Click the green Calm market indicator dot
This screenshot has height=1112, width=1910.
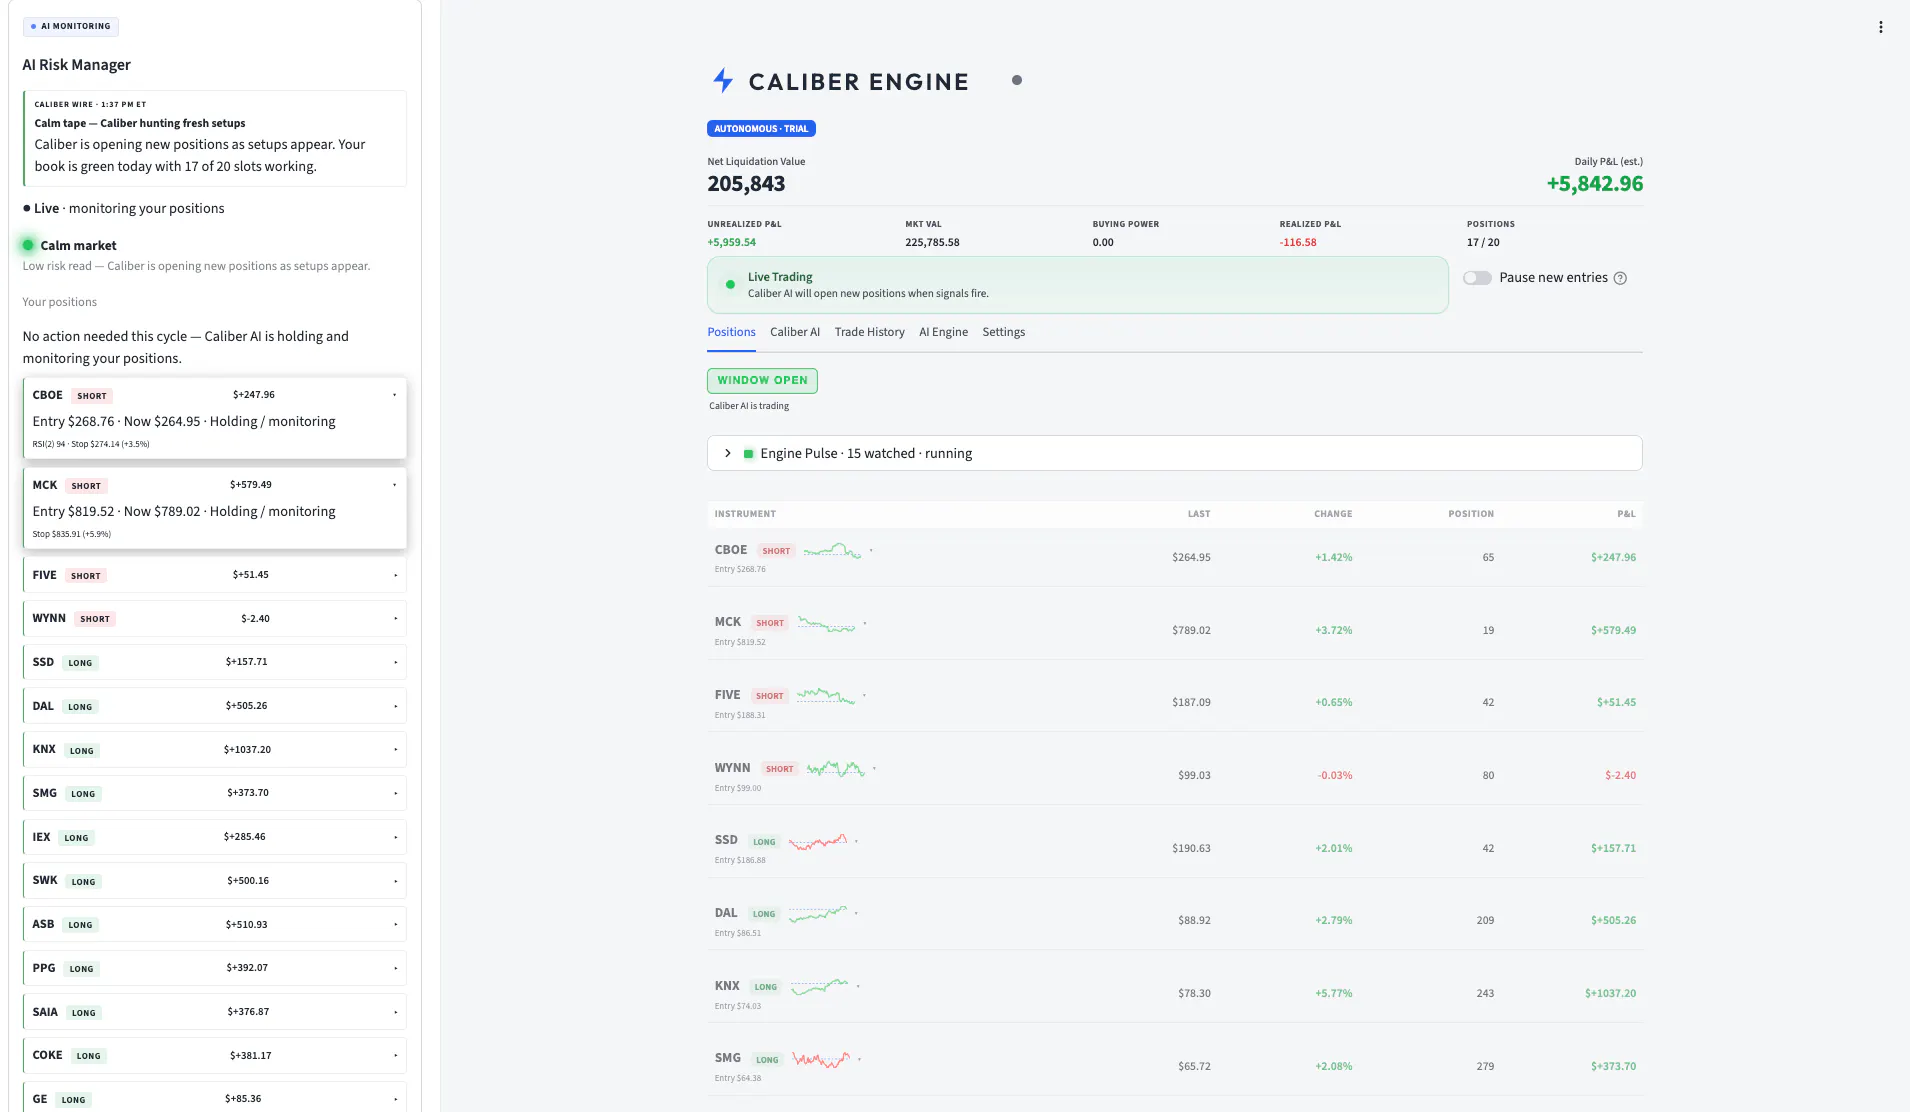[x=28, y=245]
